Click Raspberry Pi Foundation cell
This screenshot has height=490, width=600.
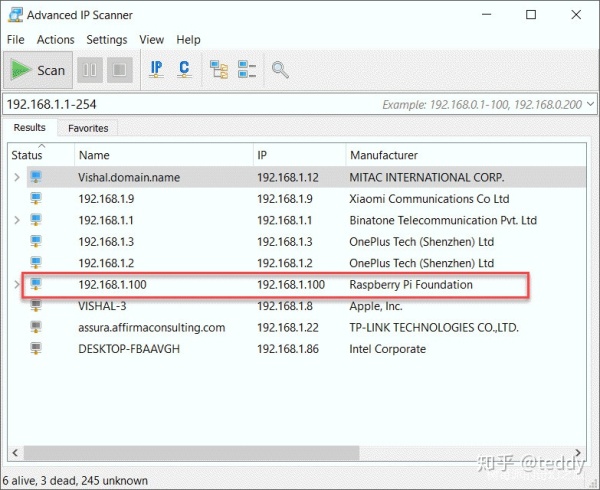click(x=411, y=284)
